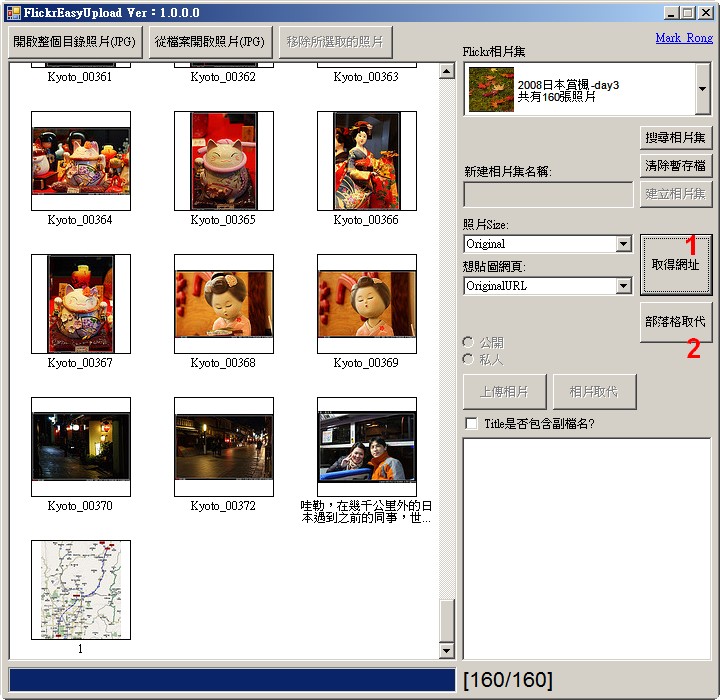Select the Kyoto_00364 thumbnail
The image size is (720, 700).
point(81,161)
